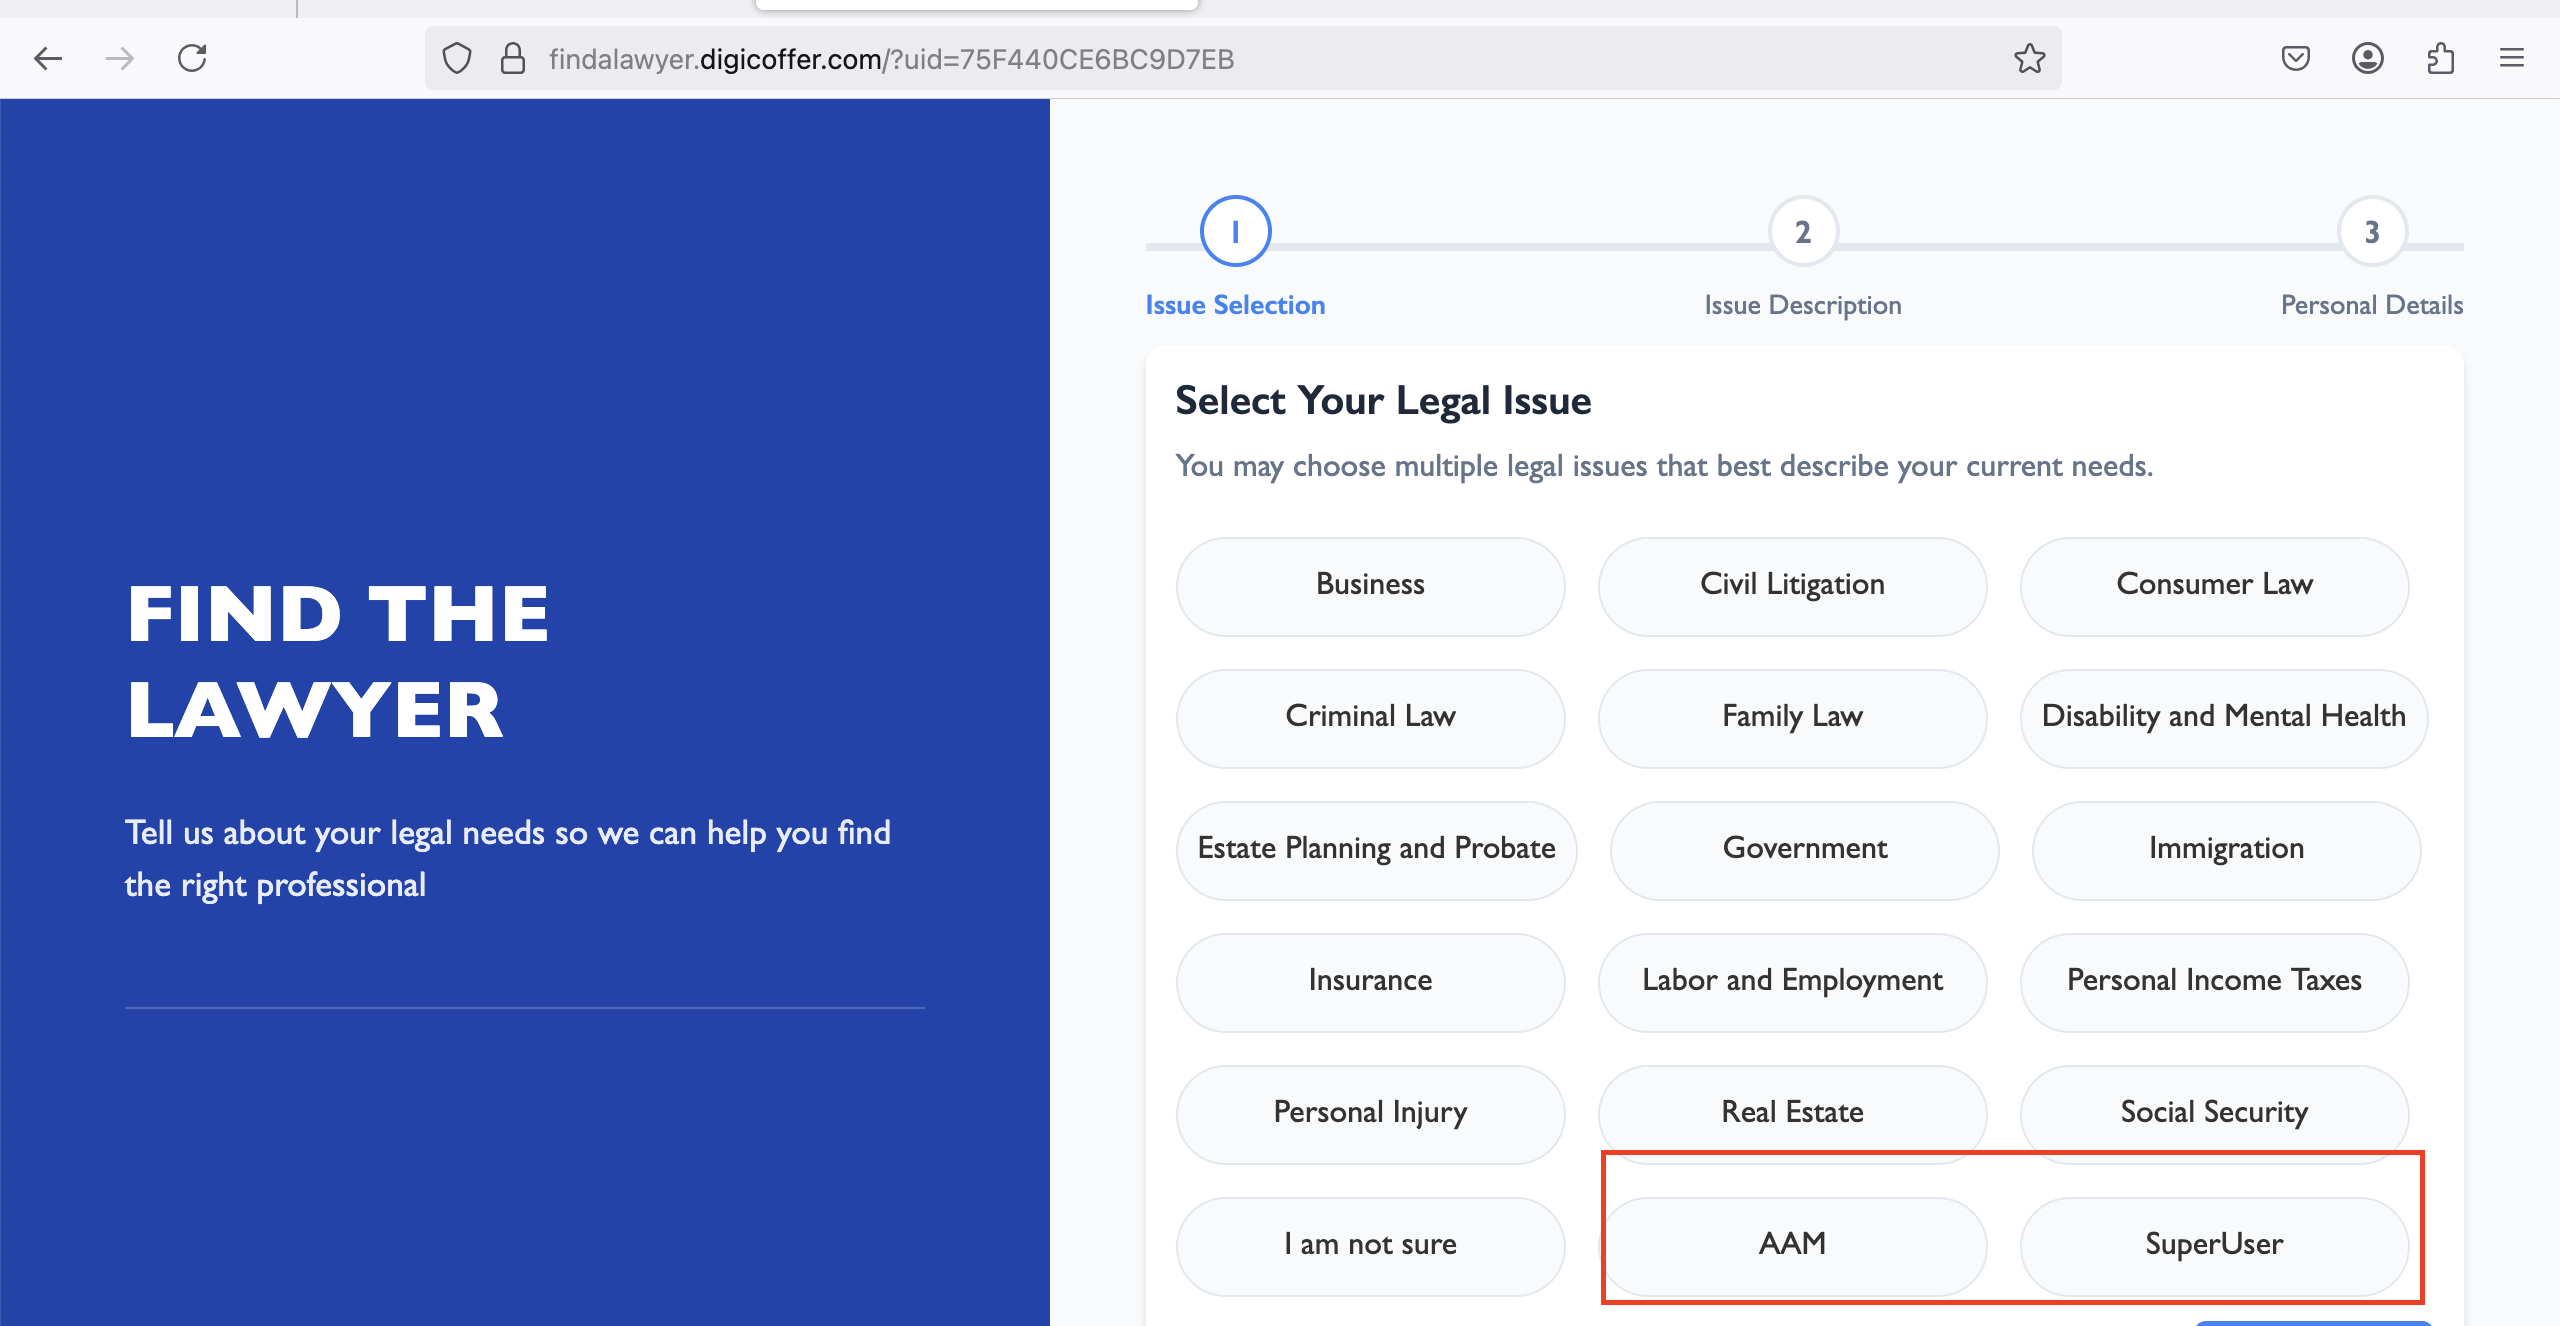Open tracking protection shield icon
The image size is (2560, 1326).
coord(457,59)
